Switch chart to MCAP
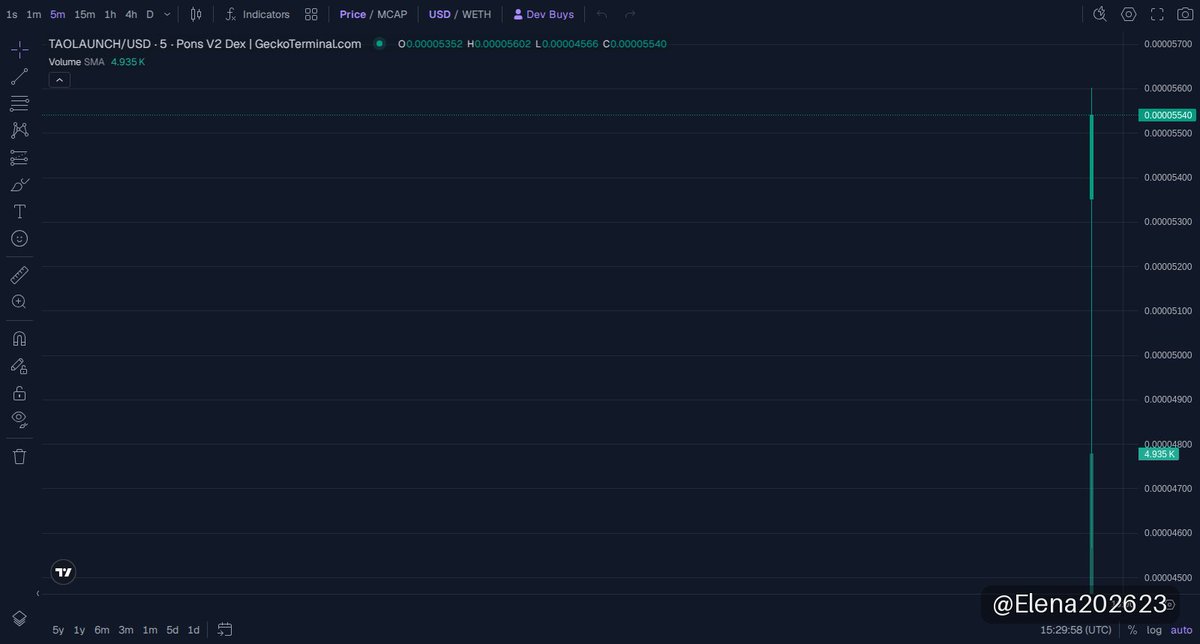The width and height of the screenshot is (1200, 644). [x=393, y=14]
